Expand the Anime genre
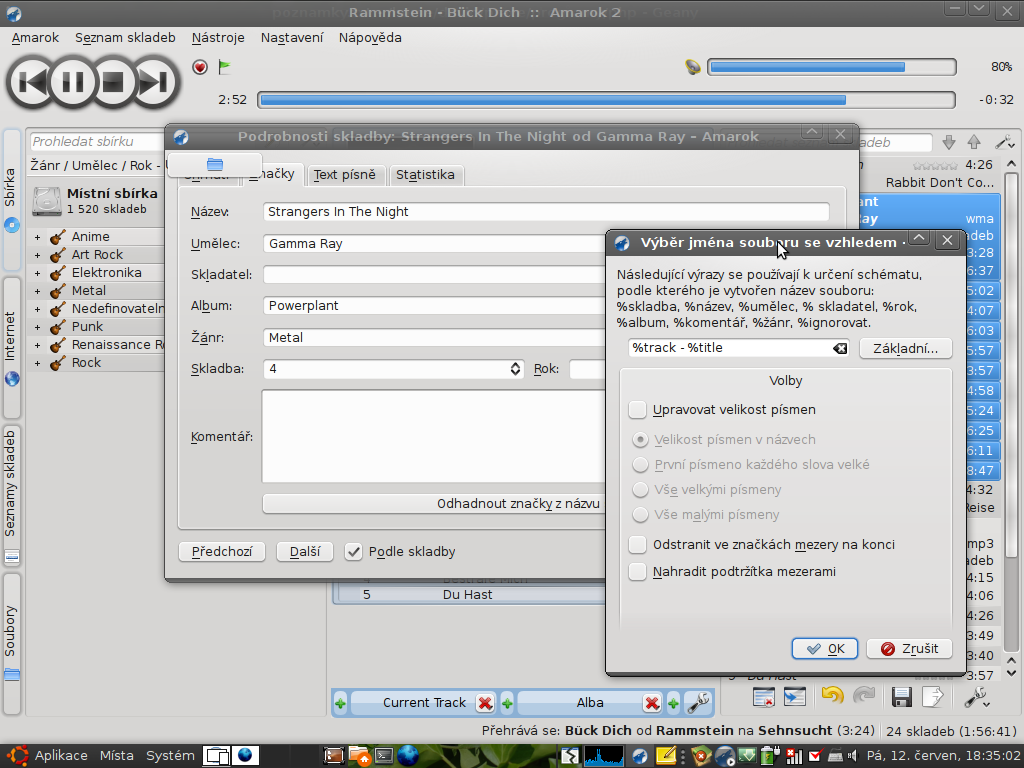The height and width of the screenshot is (768, 1024). pyautogui.click(x=37, y=237)
